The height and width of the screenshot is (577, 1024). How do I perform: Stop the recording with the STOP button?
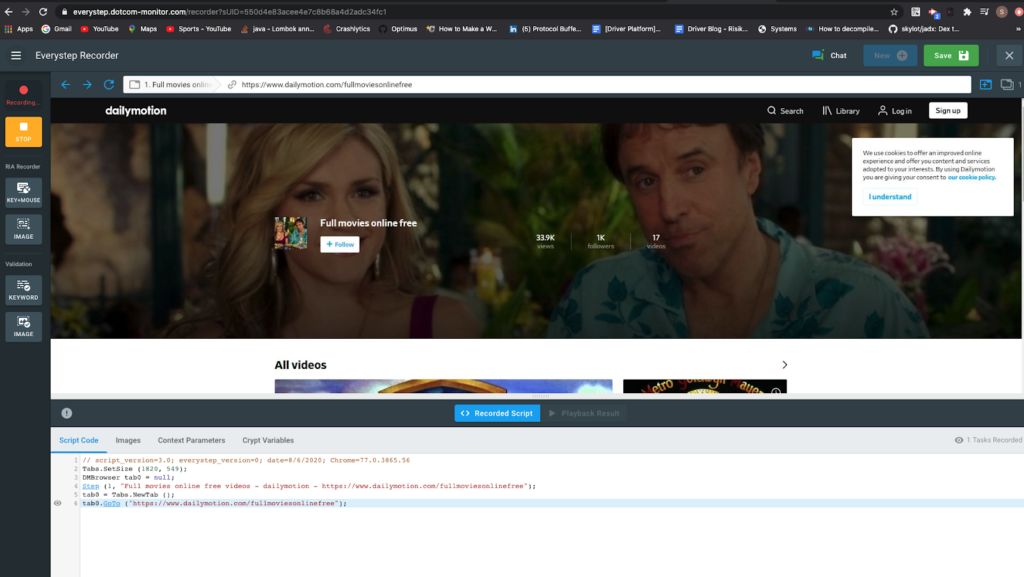pyautogui.click(x=24, y=131)
